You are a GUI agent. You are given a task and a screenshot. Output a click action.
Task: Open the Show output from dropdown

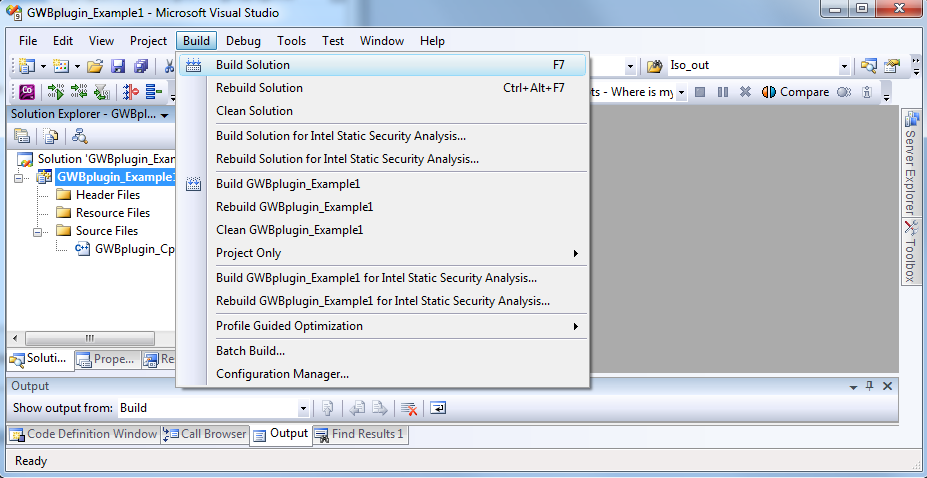pos(303,408)
